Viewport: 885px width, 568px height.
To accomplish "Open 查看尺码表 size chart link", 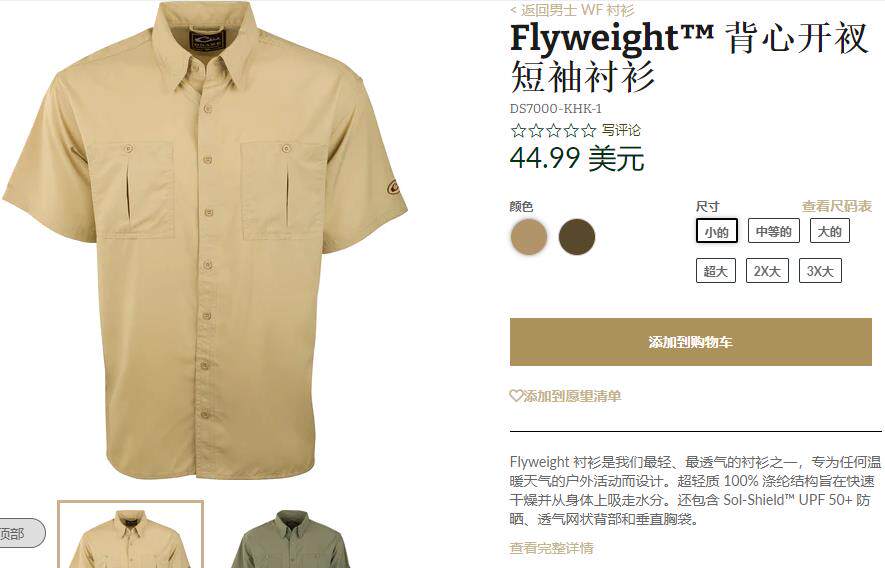I will 836,206.
